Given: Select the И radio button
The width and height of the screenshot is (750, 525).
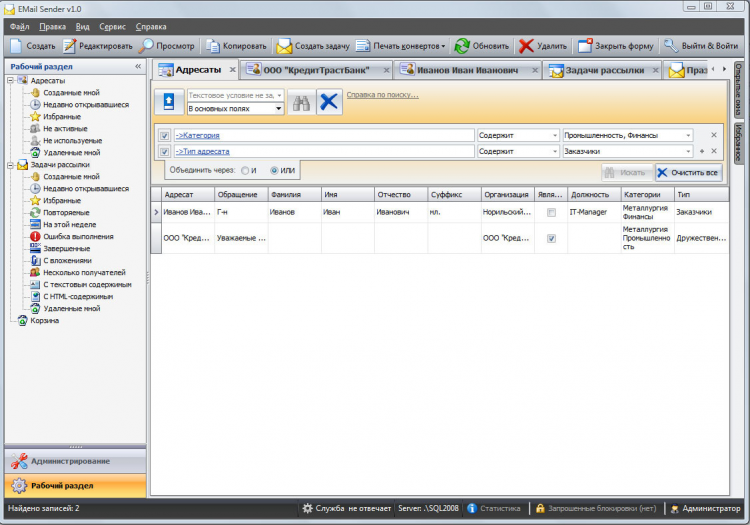Looking at the screenshot, I should (245, 171).
